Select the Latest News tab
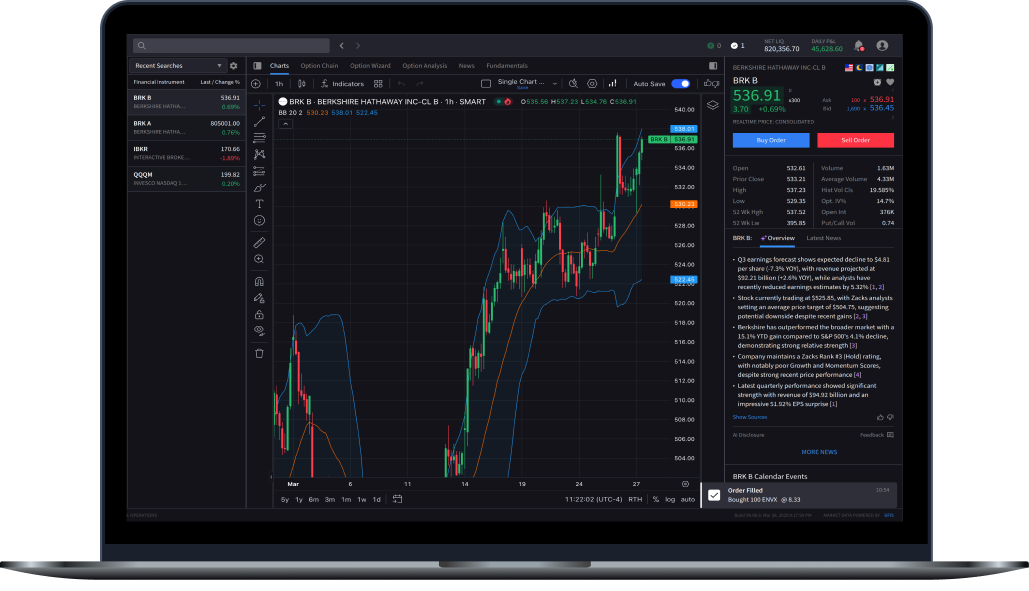This screenshot has height=591, width=1029. tap(824, 238)
